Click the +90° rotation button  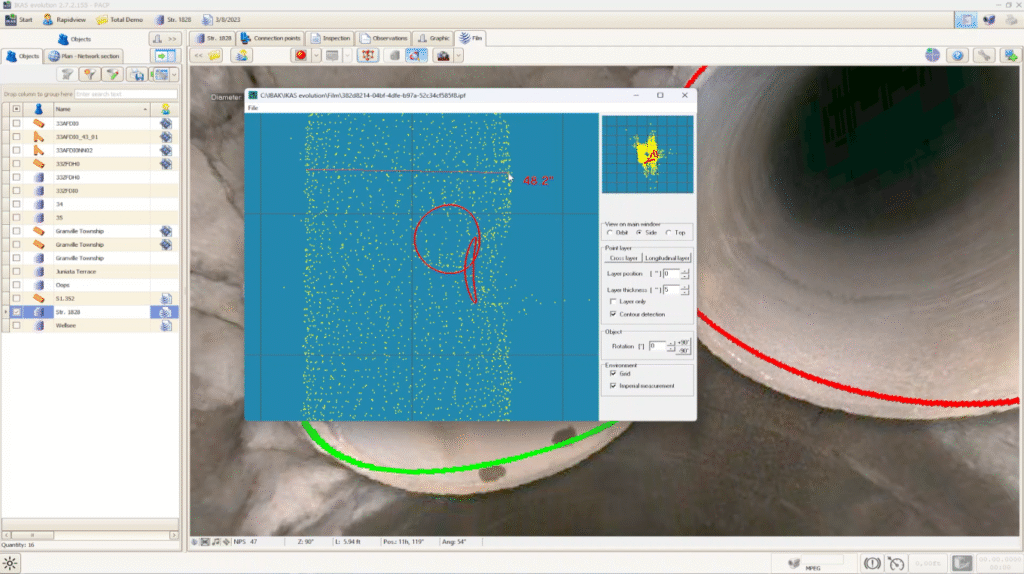point(683,342)
